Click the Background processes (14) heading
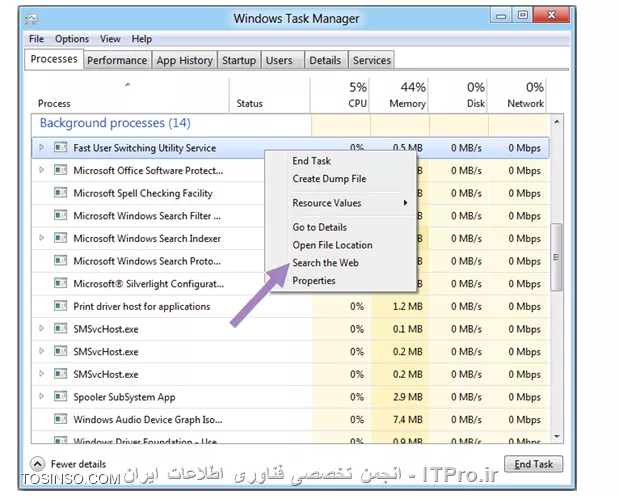This screenshot has width=620, height=500. coord(115,123)
